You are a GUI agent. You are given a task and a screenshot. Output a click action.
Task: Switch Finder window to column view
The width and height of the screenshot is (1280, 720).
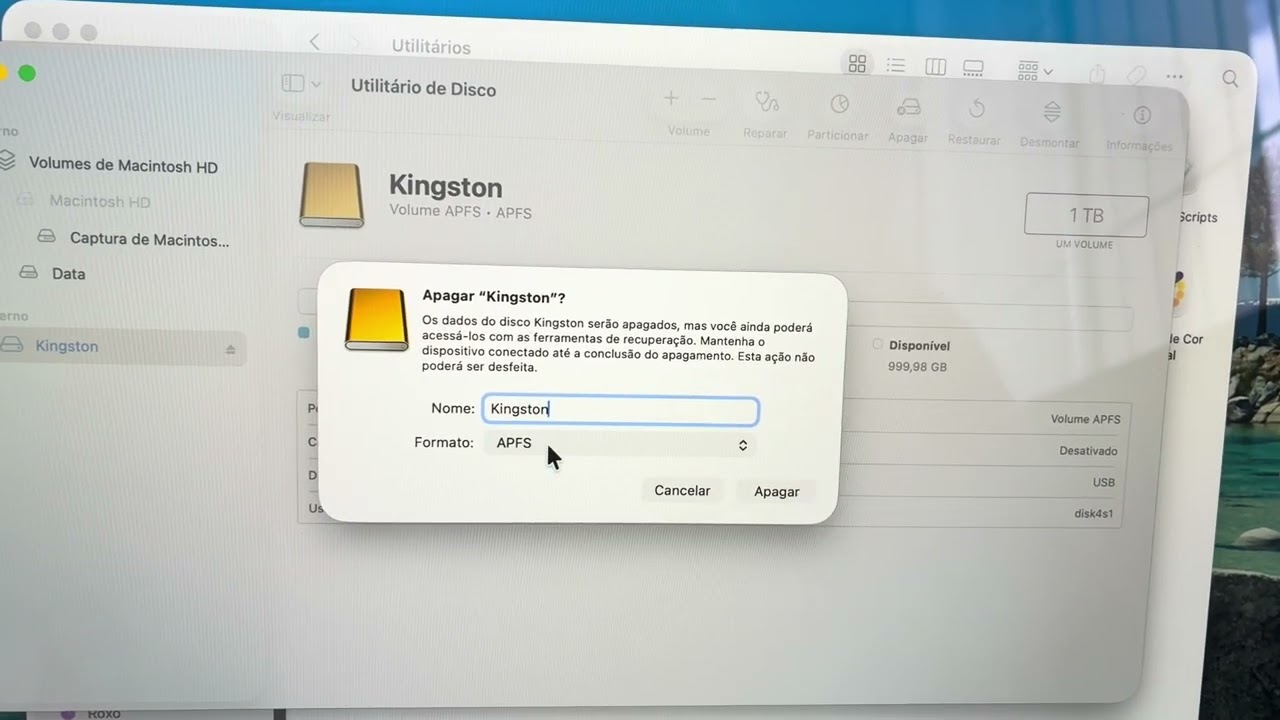[x=936, y=67]
